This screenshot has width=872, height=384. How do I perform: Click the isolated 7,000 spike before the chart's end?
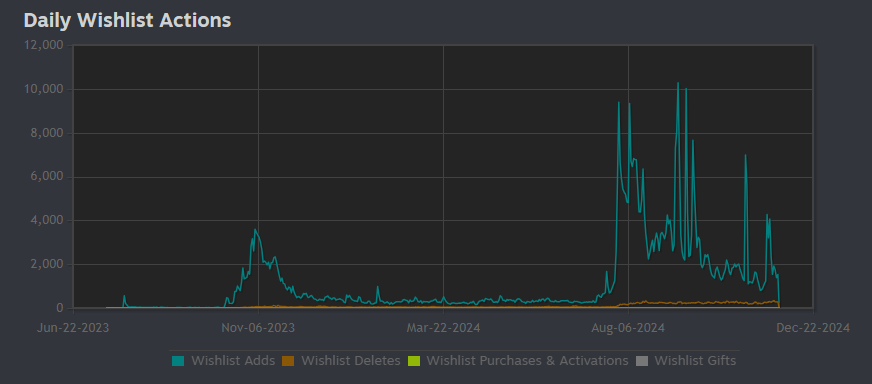click(745, 155)
